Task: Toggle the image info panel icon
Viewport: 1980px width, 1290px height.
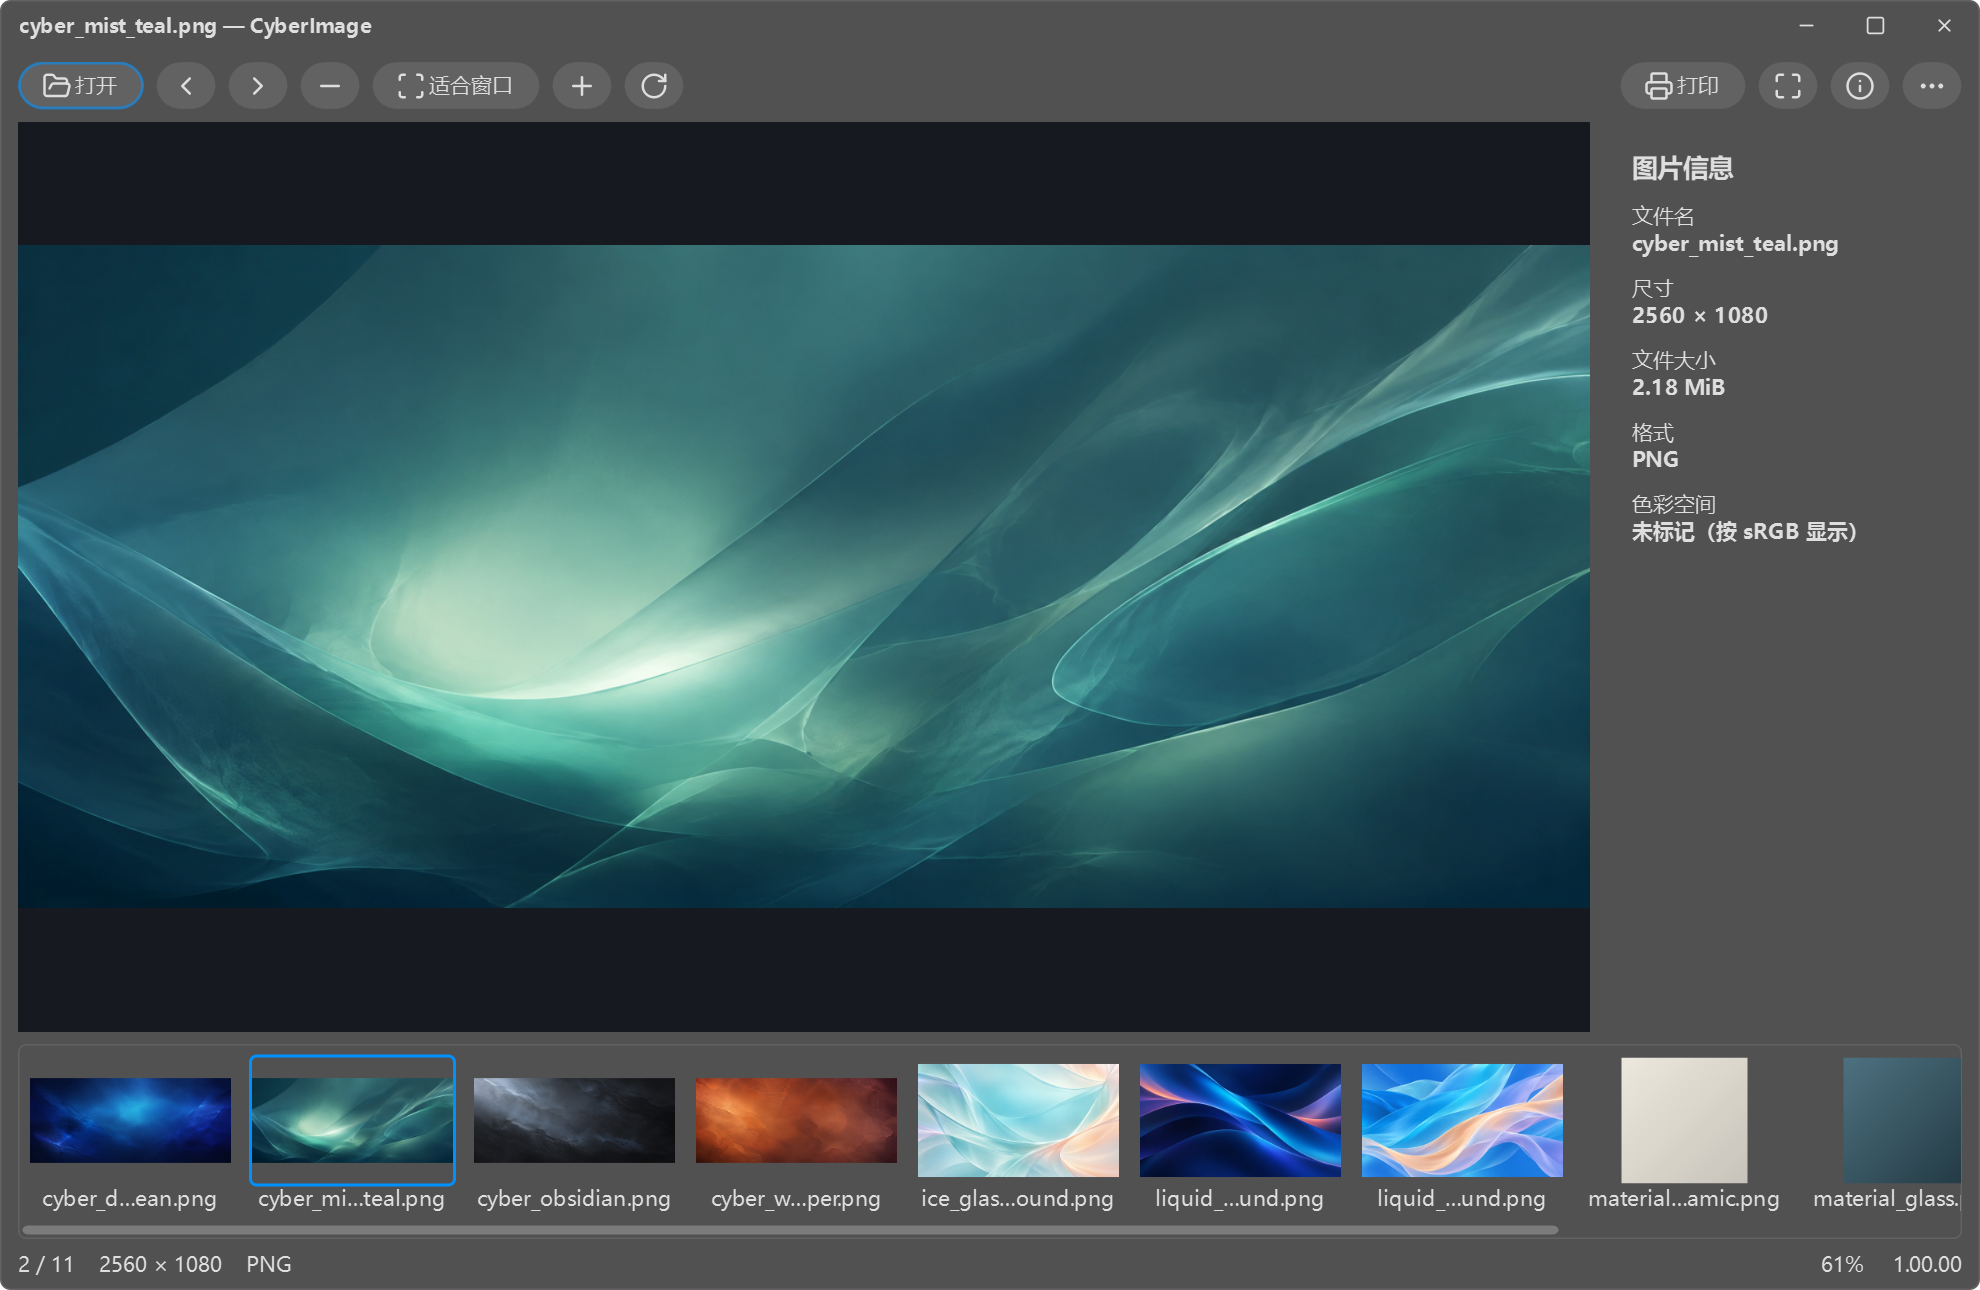Action: 1860,86
